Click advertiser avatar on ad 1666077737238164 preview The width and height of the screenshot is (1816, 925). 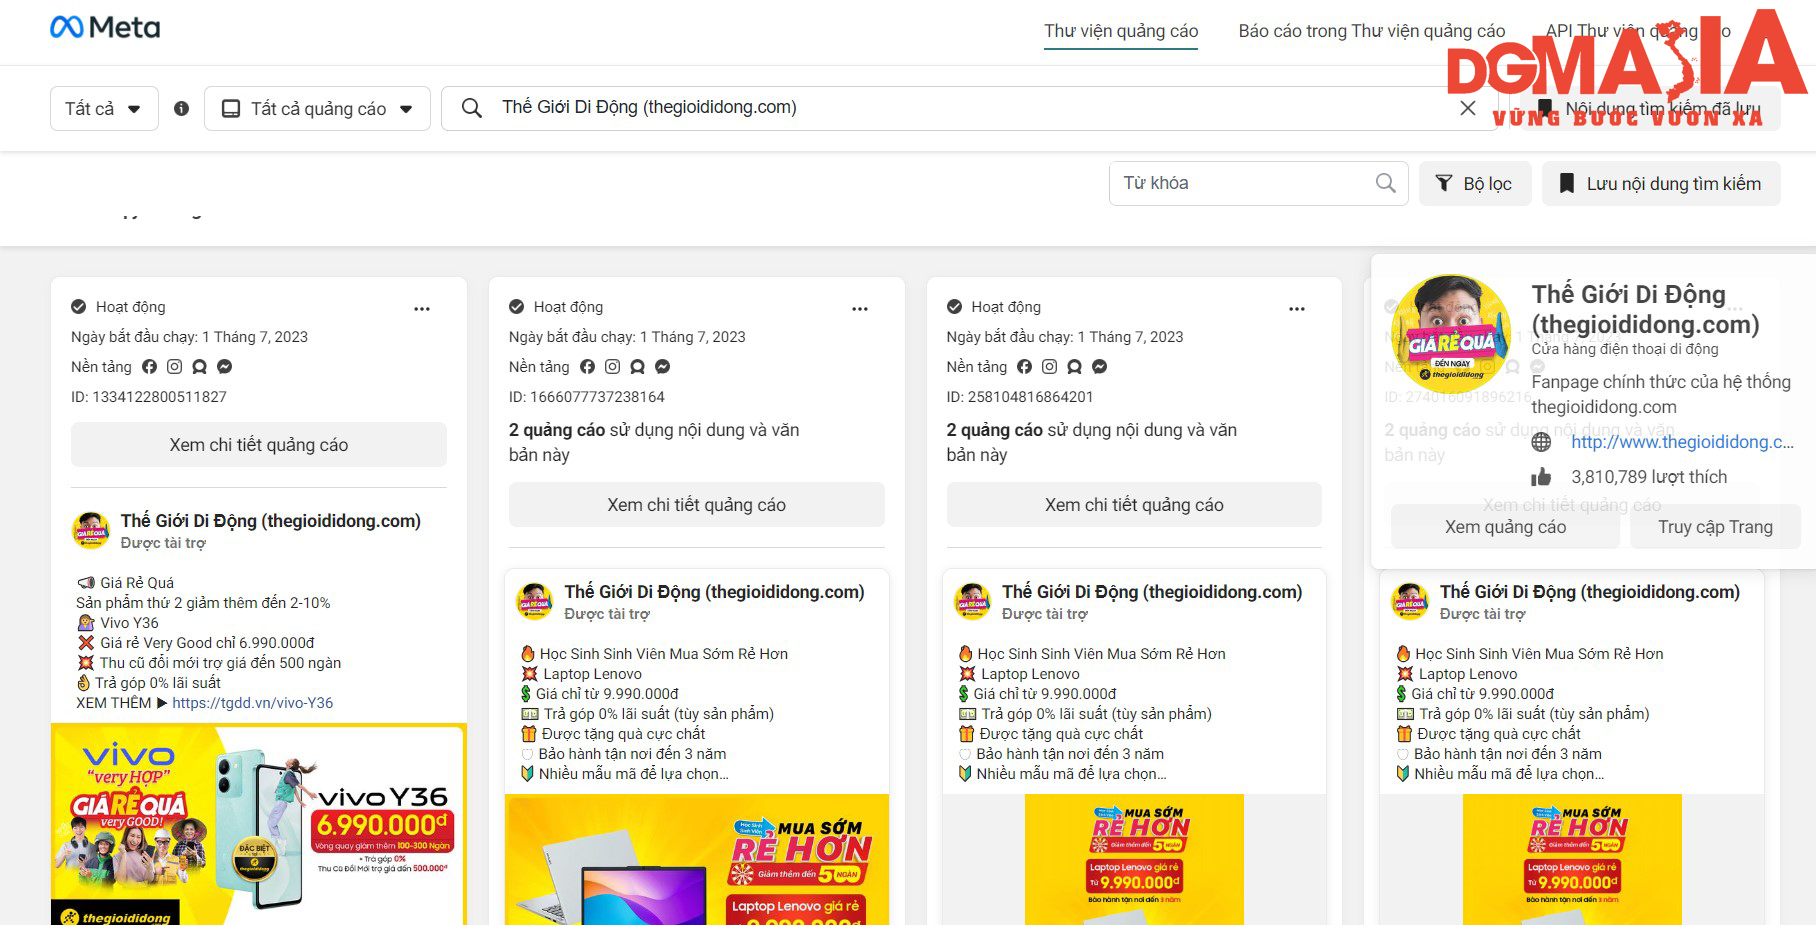coord(534,601)
